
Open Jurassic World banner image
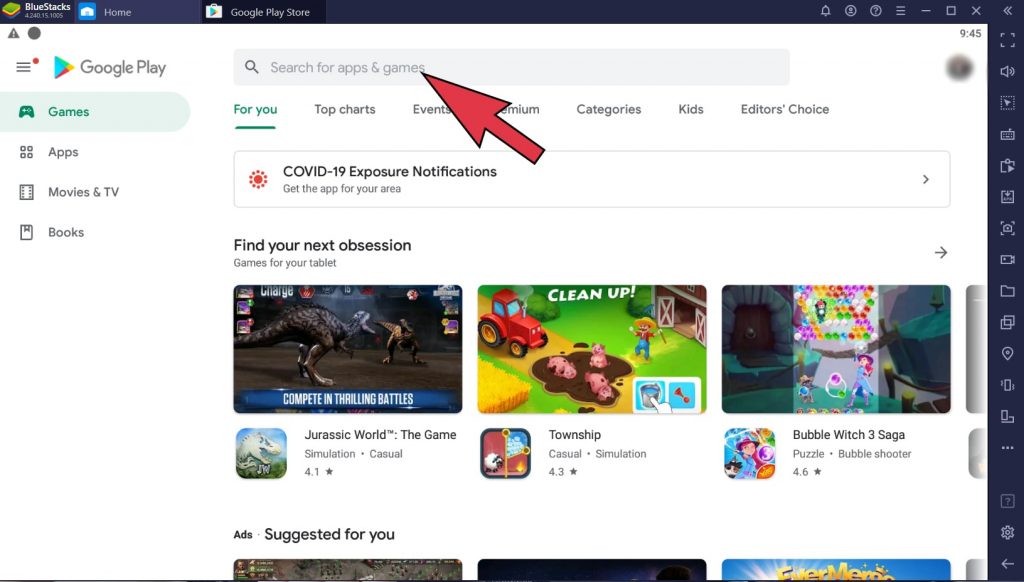[347, 349]
